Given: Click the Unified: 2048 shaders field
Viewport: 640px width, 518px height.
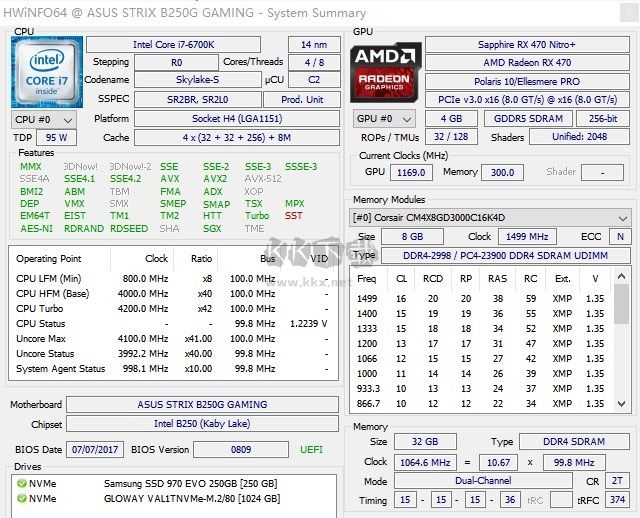Looking at the screenshot, I should (580, 137).
